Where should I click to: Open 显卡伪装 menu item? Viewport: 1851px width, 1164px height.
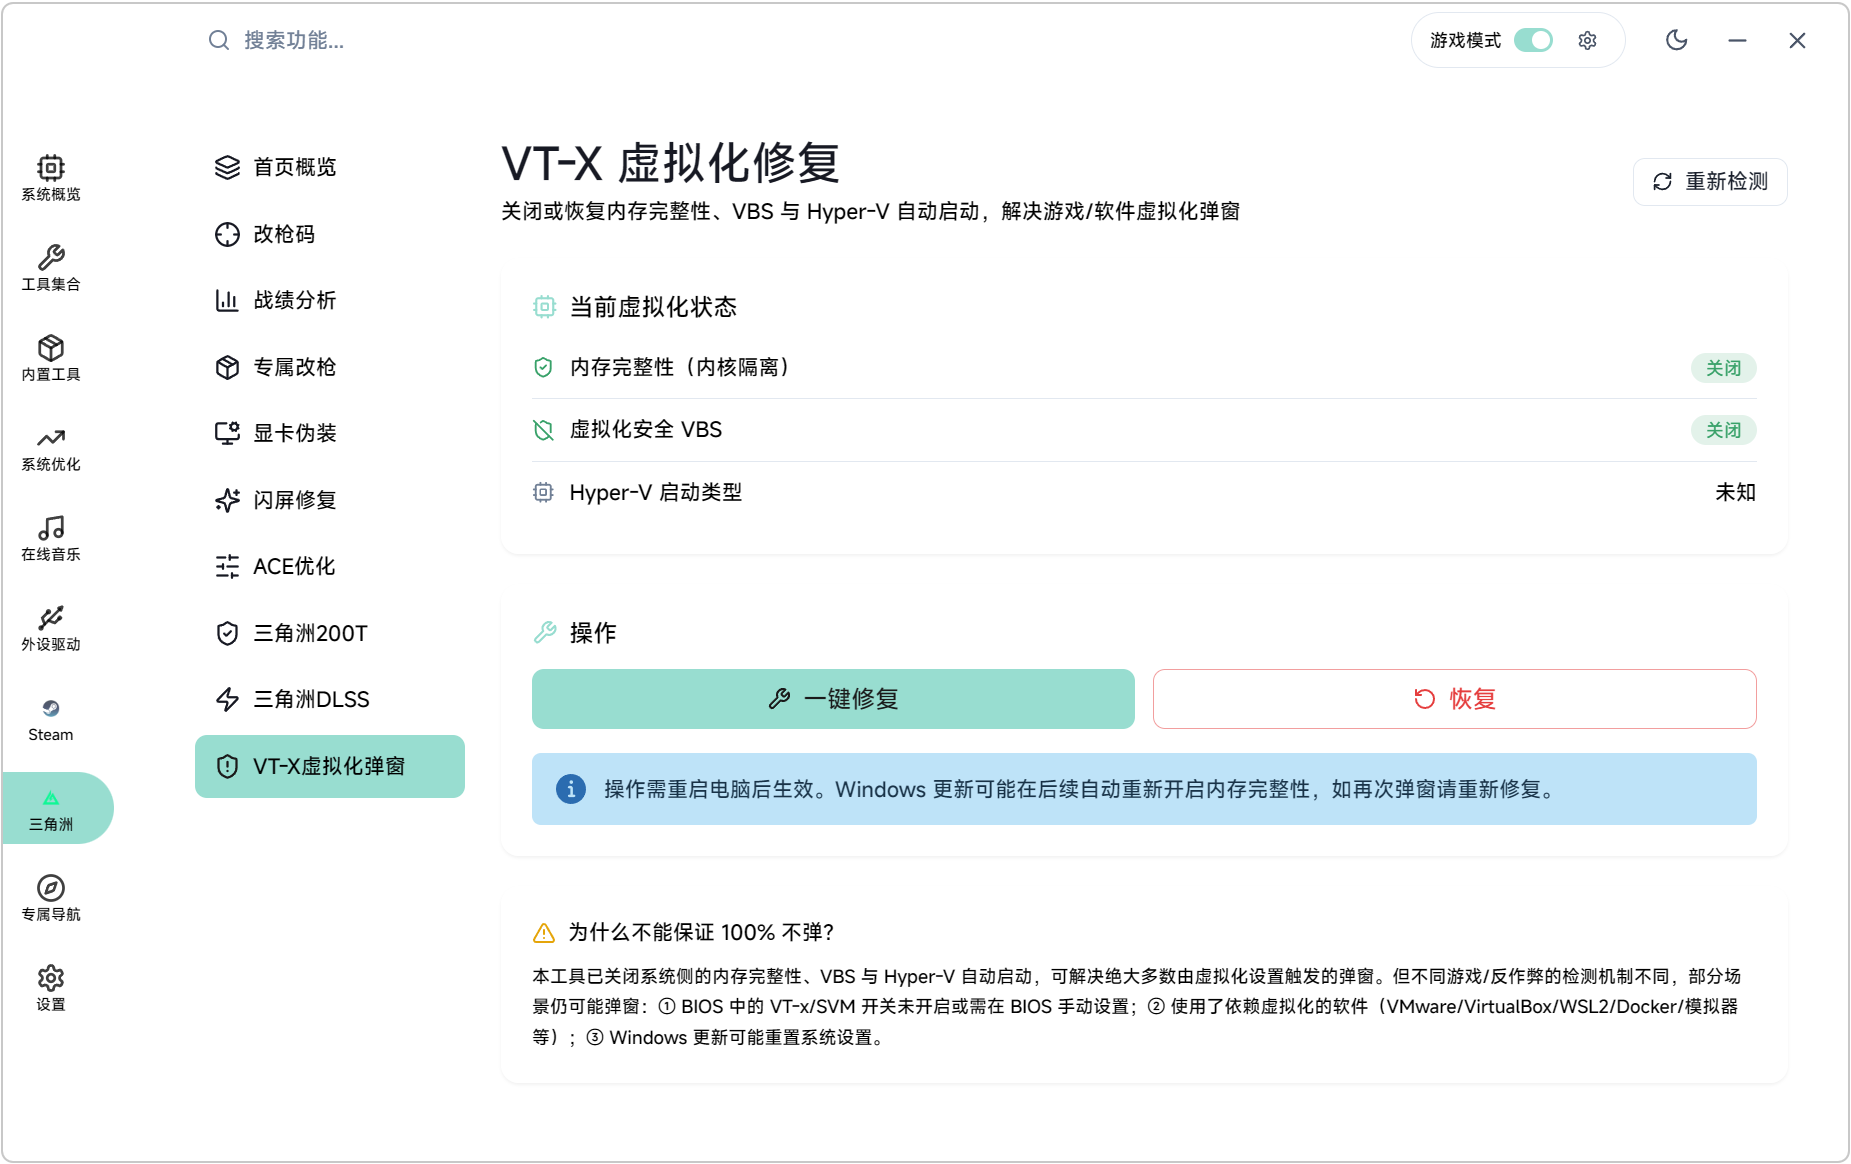point(330,433)
